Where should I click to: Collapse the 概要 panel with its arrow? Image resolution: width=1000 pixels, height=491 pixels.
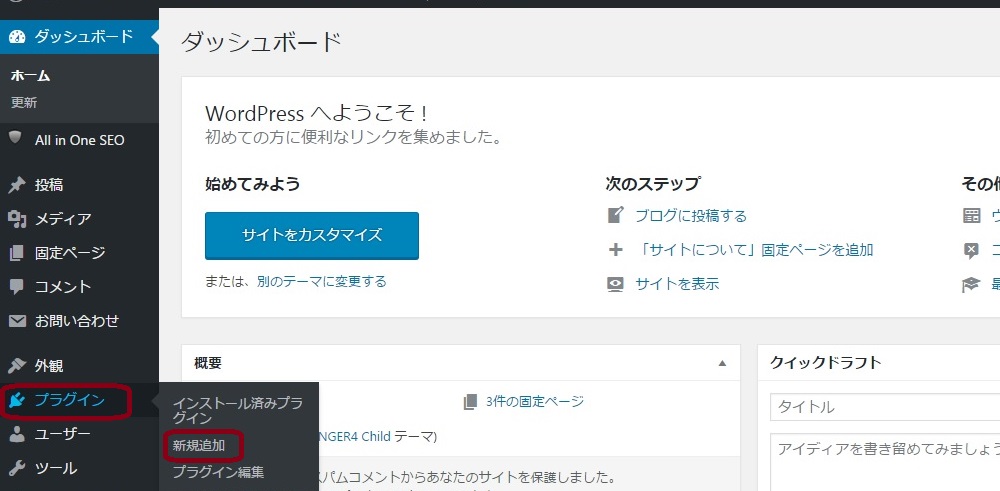(x=722, y=363)
